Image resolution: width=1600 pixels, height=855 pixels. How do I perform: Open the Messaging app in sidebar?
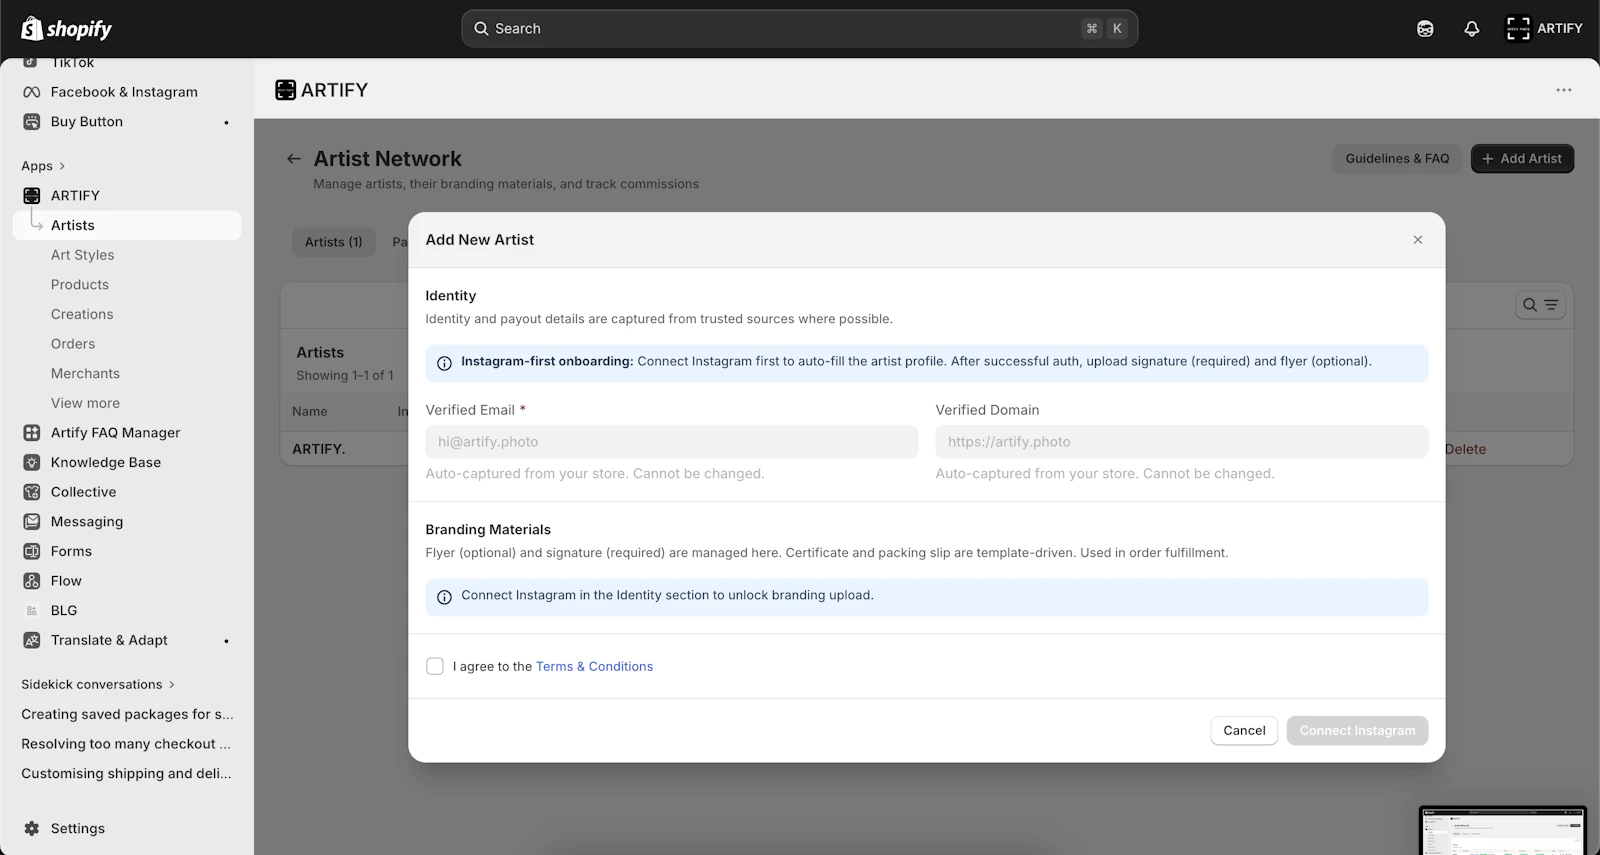(x=87, y=522)
